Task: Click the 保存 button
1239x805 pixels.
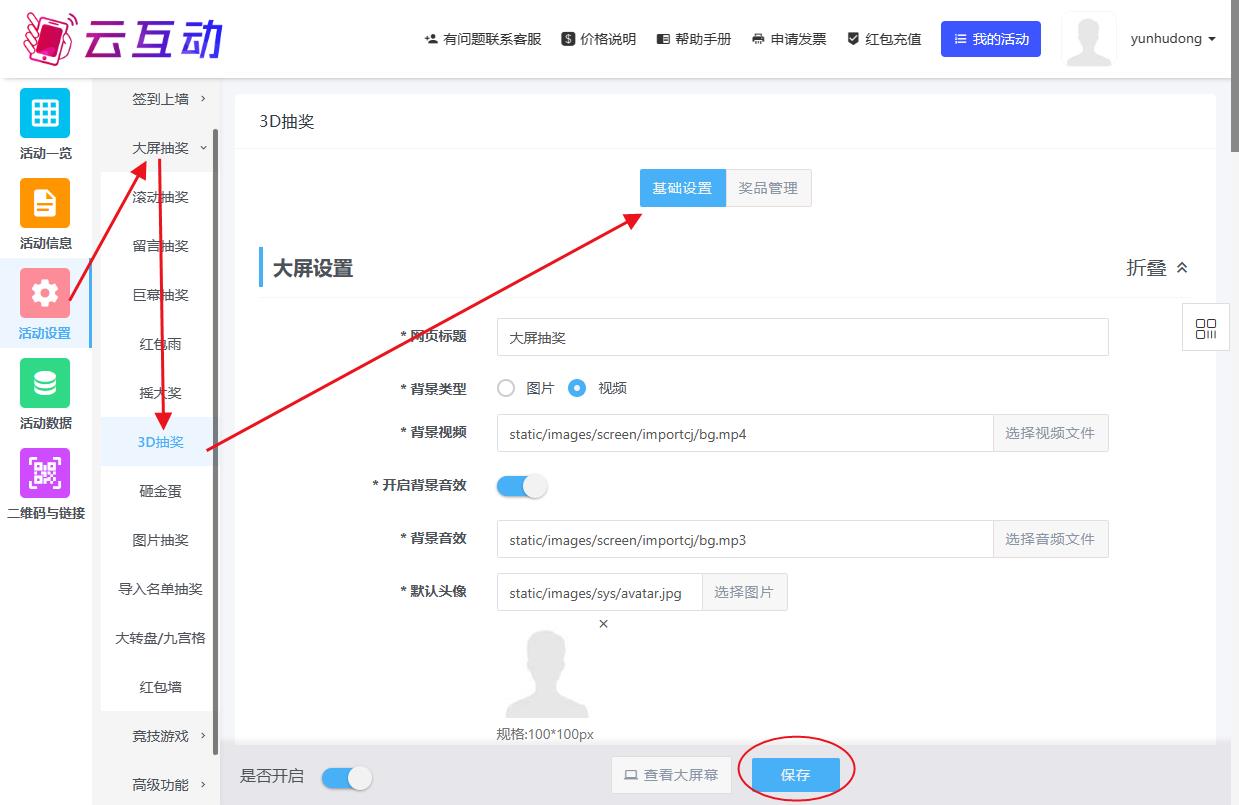Action: (795, 775)
